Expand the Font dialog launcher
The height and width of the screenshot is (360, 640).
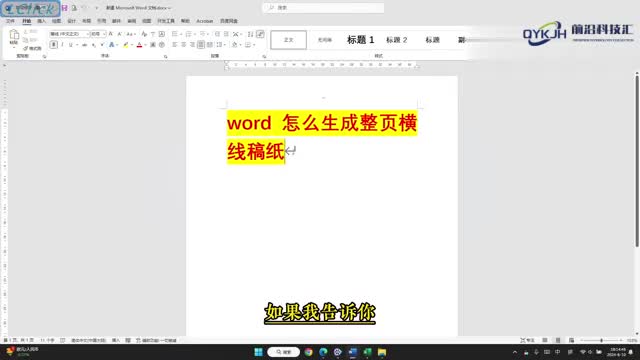click(165, 56)
